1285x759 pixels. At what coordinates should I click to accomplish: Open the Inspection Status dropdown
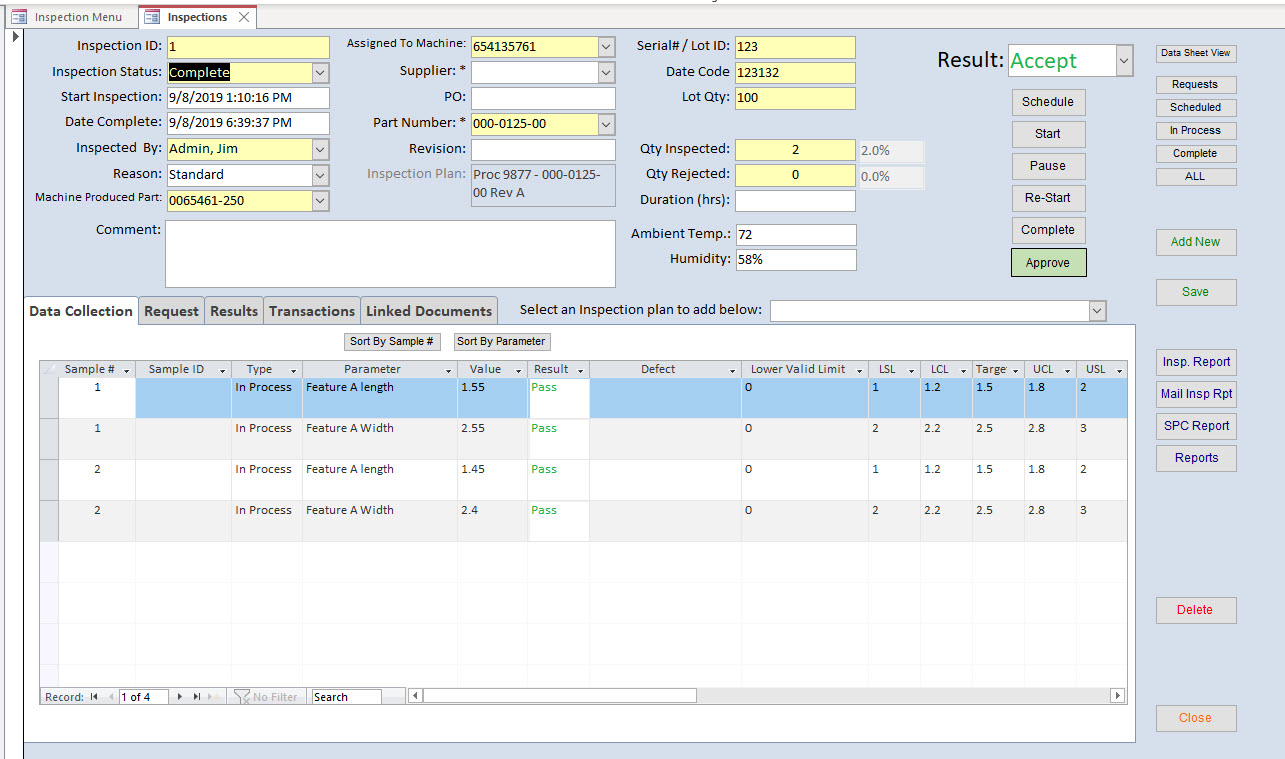click(x=320, y=73)
